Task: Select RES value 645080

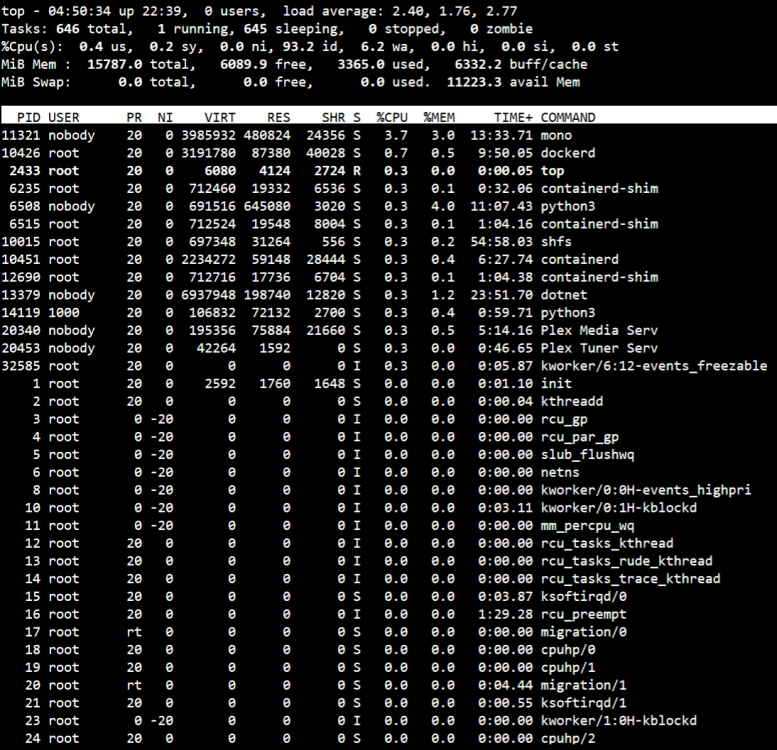Action: click(x=267, y=206)
